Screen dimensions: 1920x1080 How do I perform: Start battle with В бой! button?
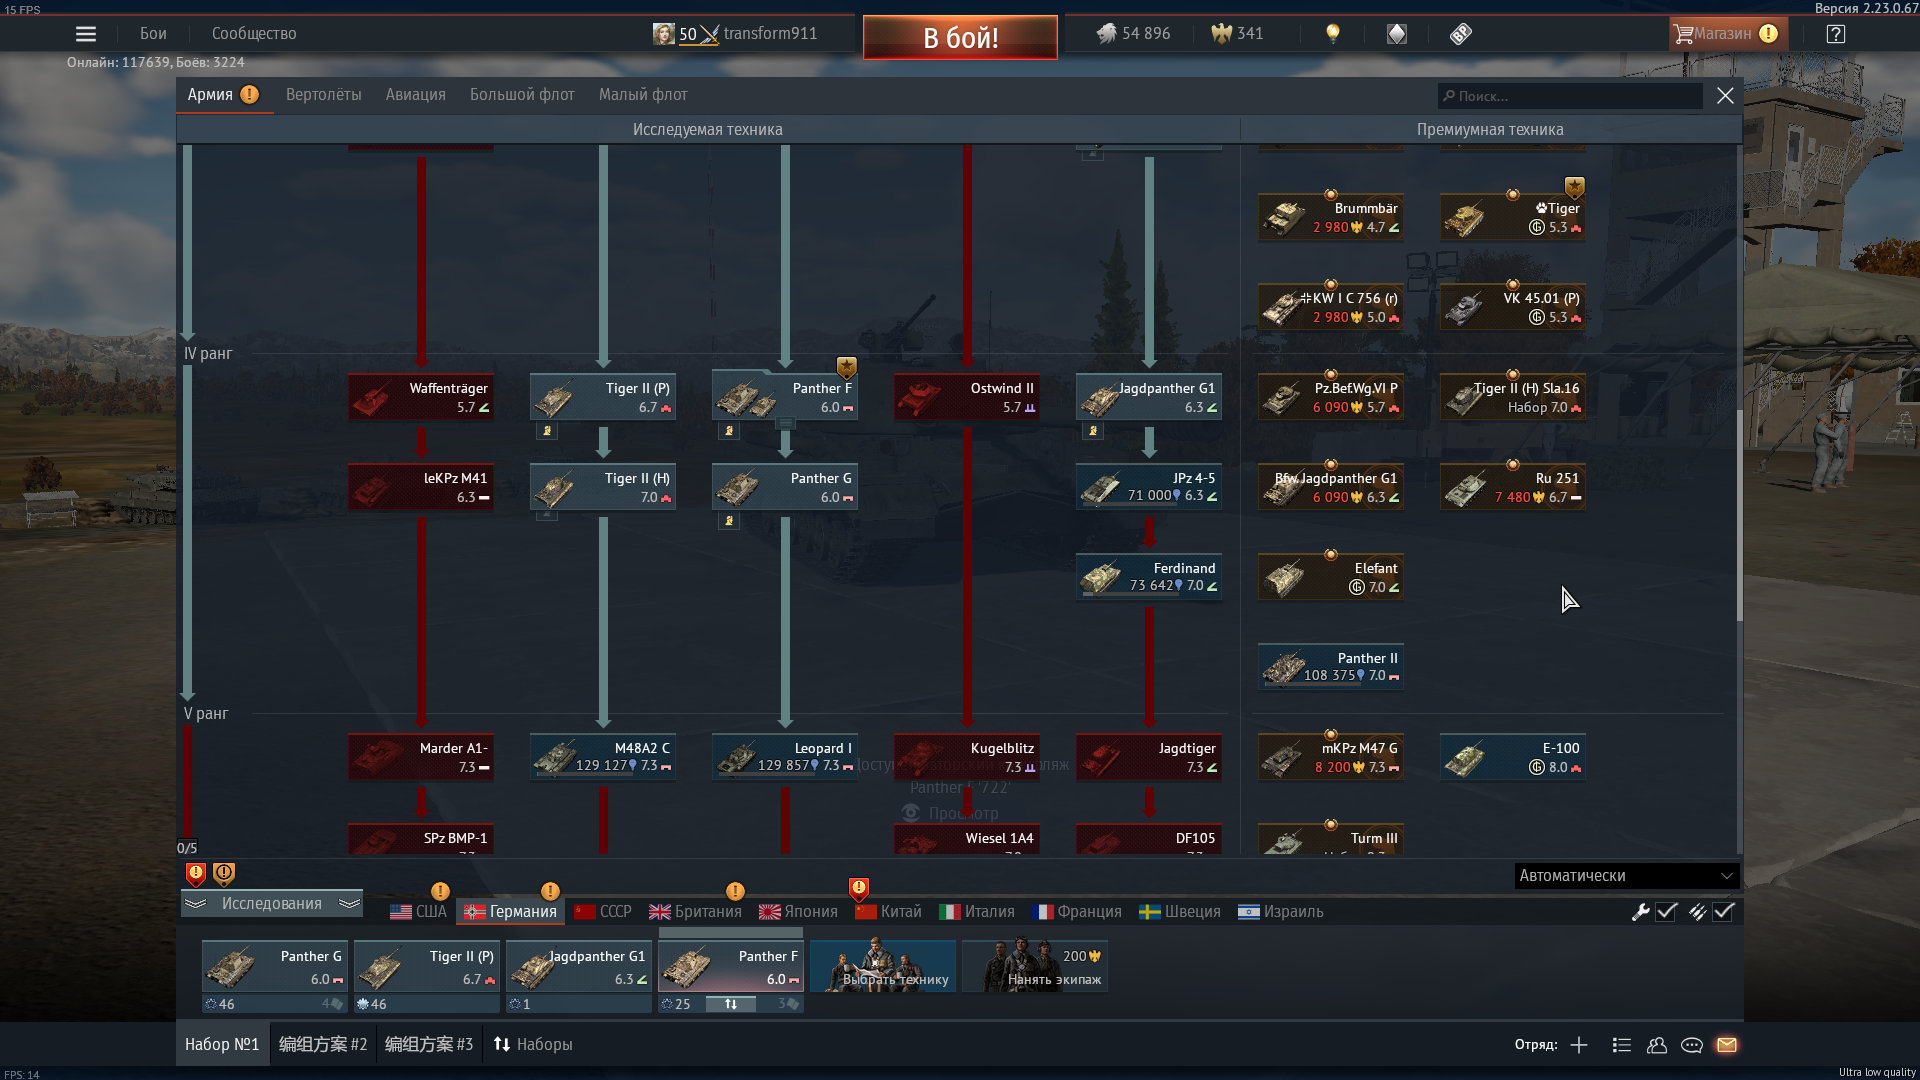click(960, 38)
